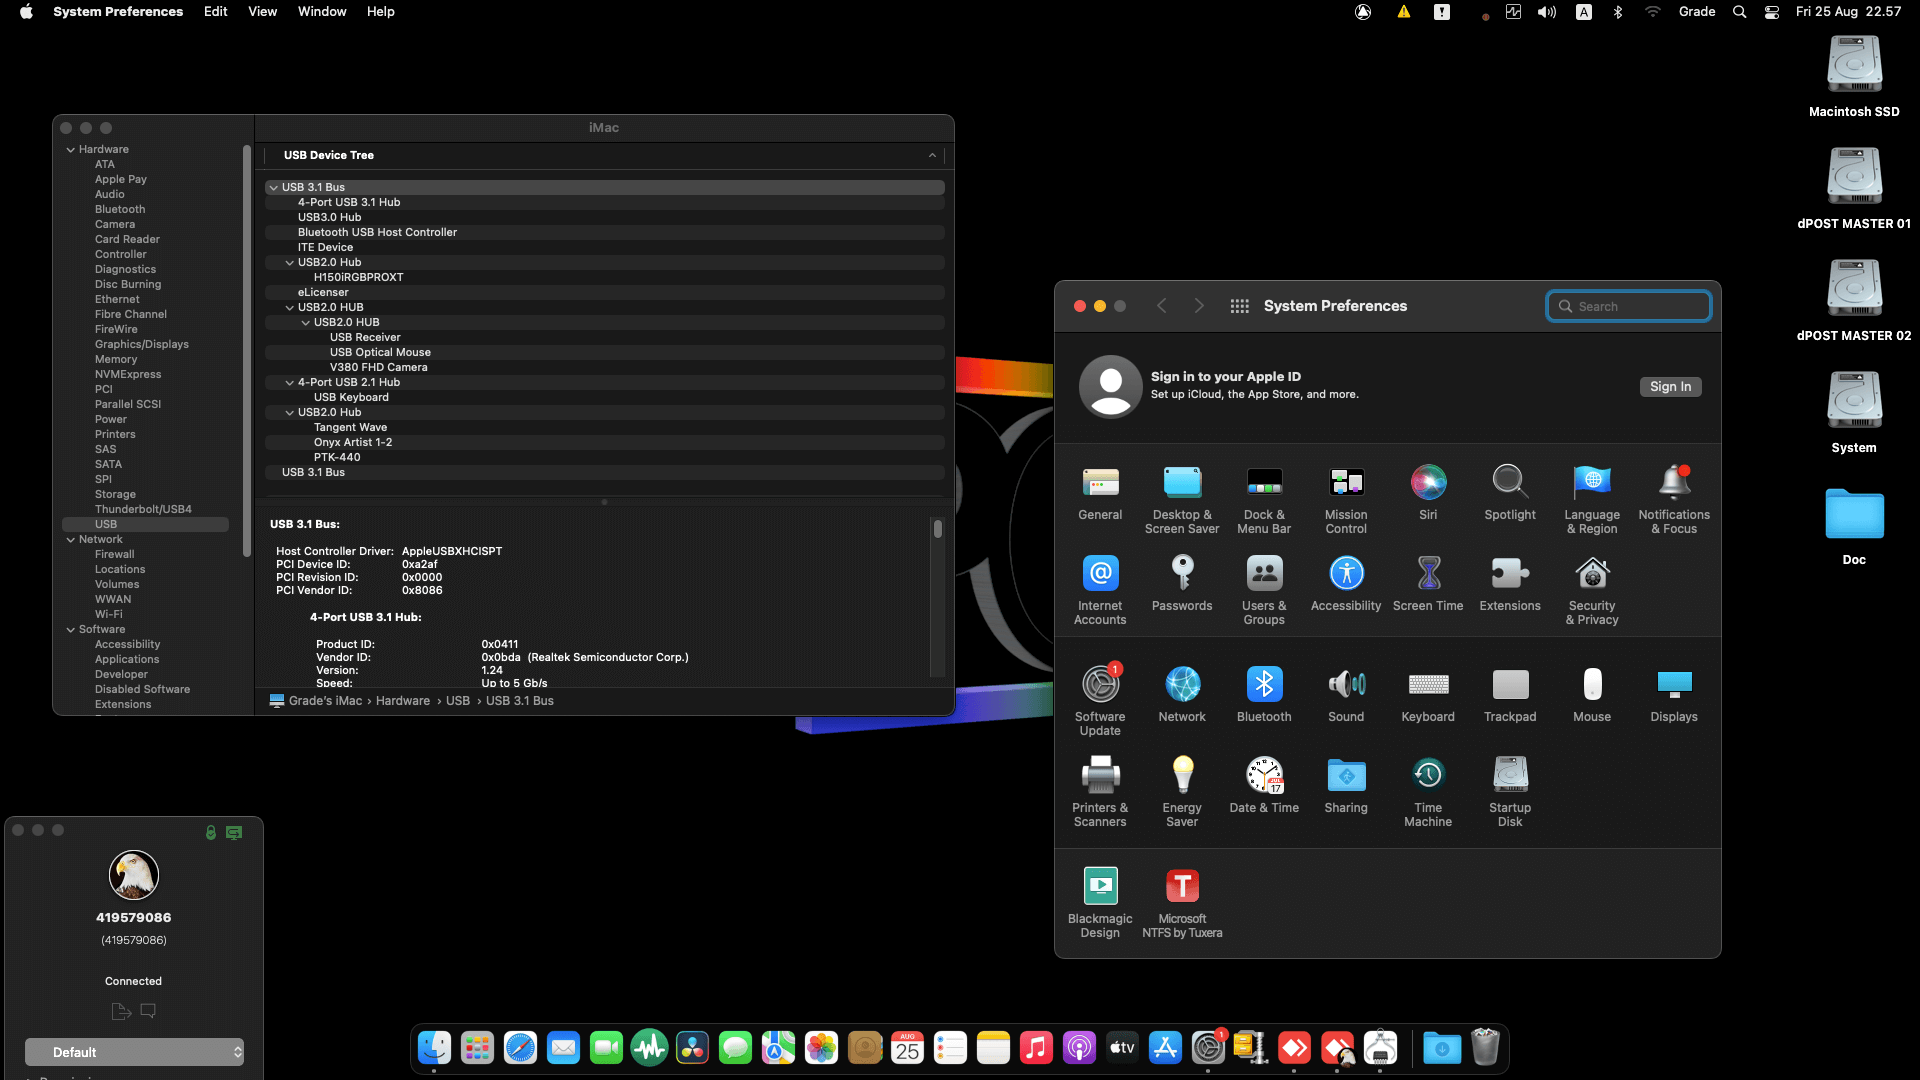Open Software Update preference pane

pyautogui.click(x=1100, y=701)
